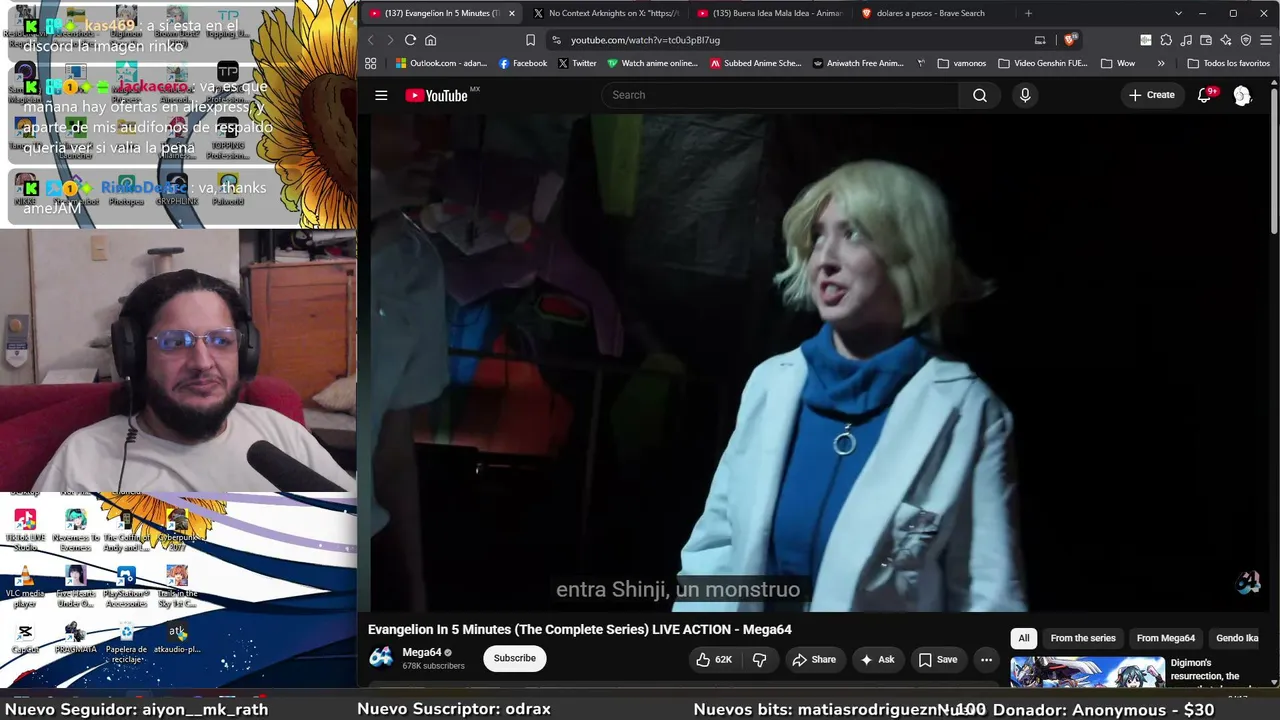Image resolution: width=1280 pixels, height=720 pixels.
Task: Open the Facebook bookmark
Action: click(523, 63)
